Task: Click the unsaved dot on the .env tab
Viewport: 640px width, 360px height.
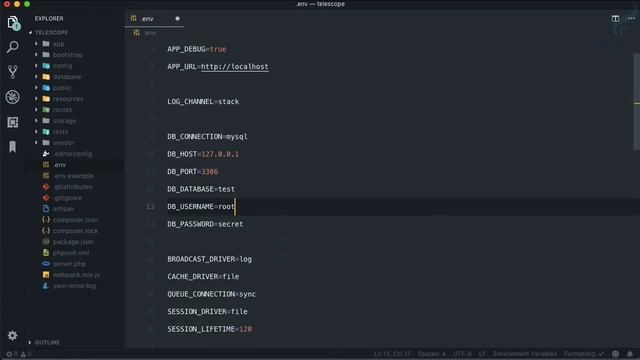Action: point(177,19)
